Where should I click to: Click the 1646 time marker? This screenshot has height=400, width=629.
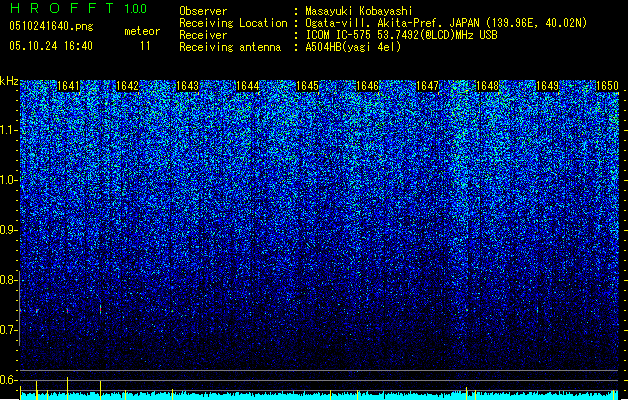[x=368, y=86]
